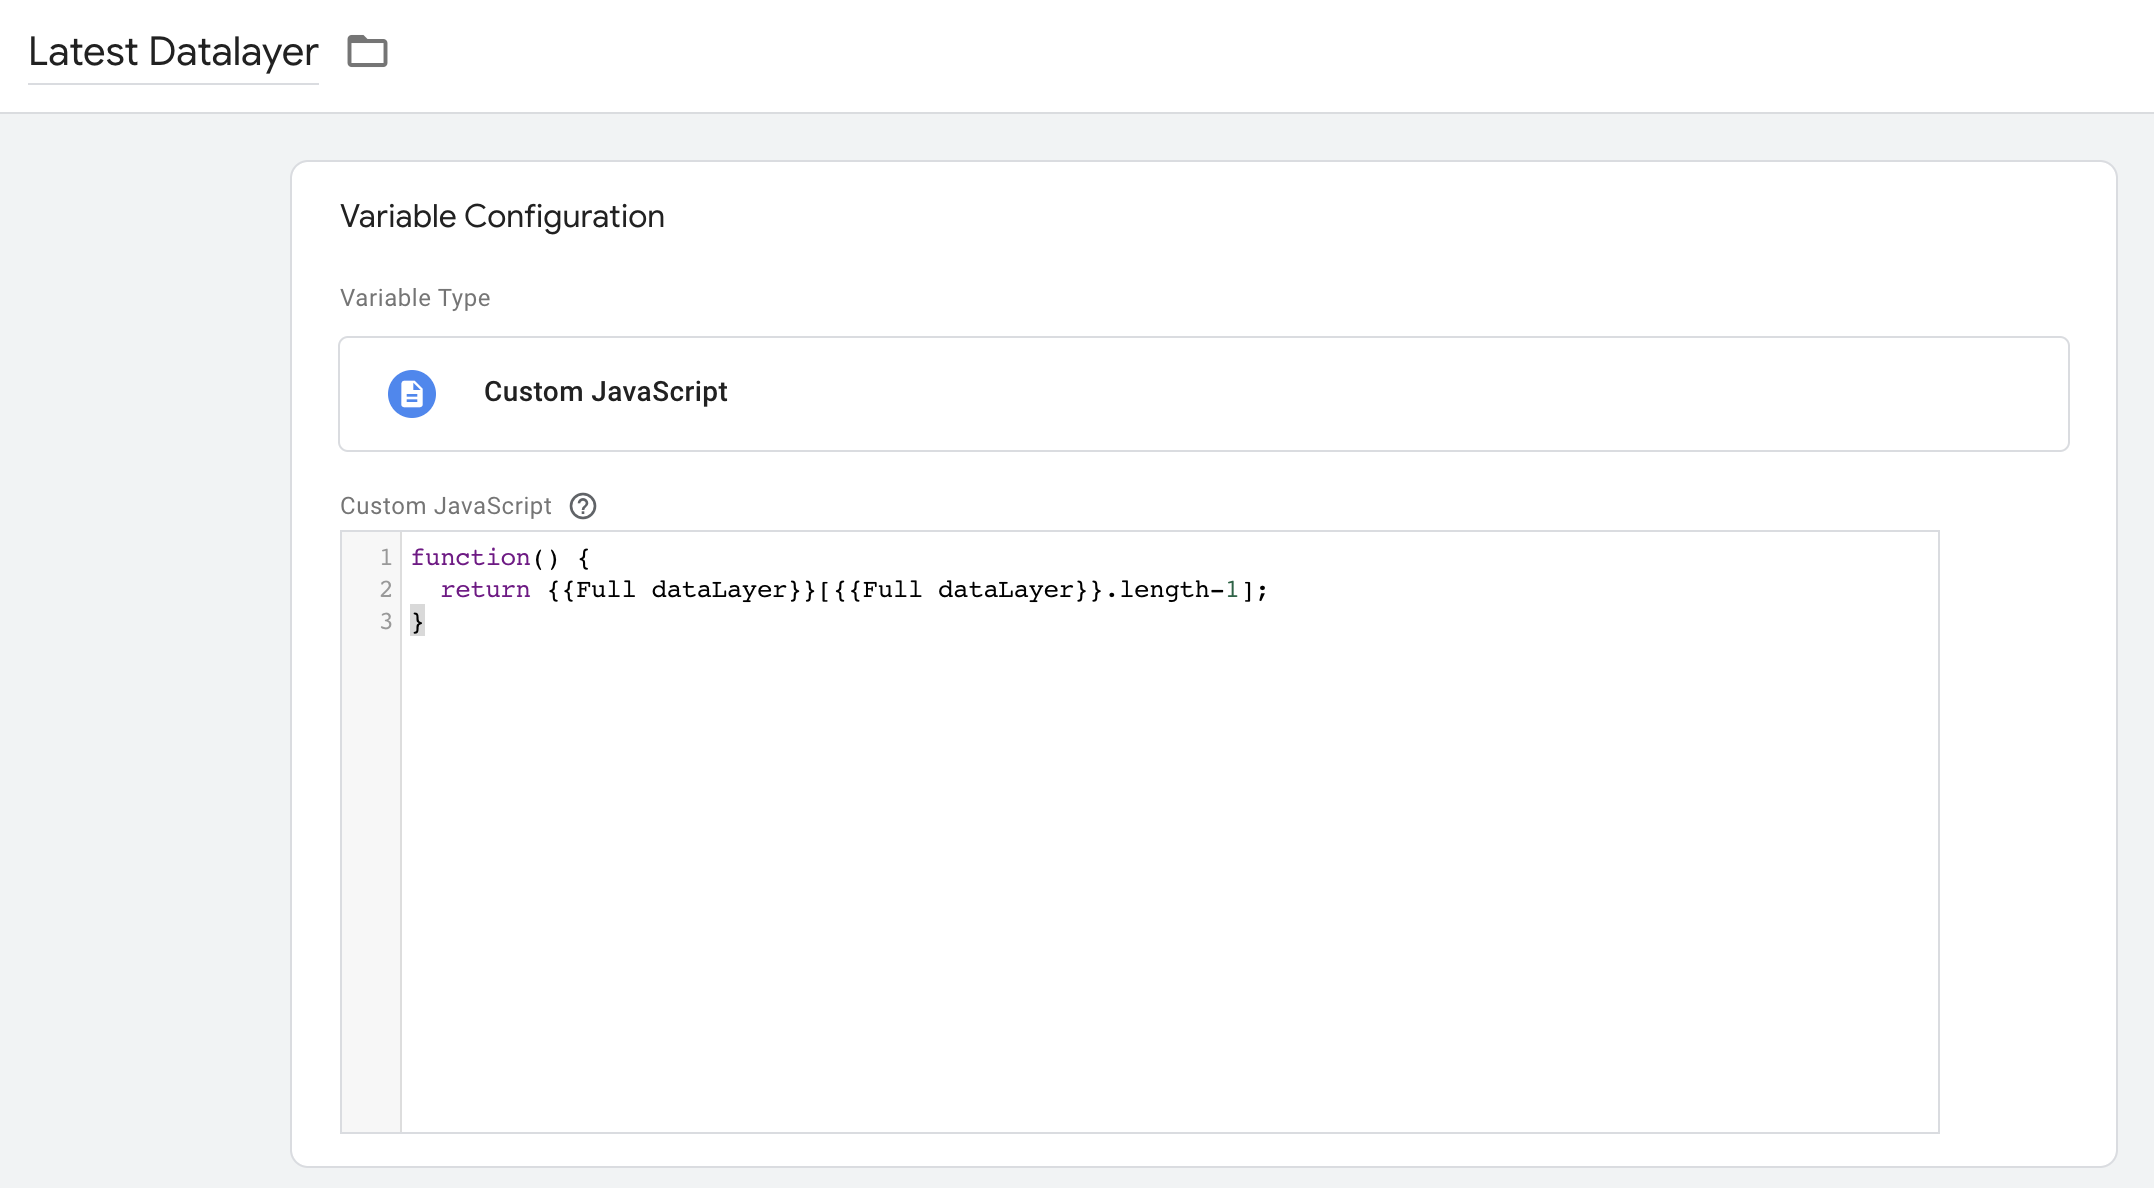
Task: Click the folder icon beside the variable name
Action: click(x=367, y=51)
